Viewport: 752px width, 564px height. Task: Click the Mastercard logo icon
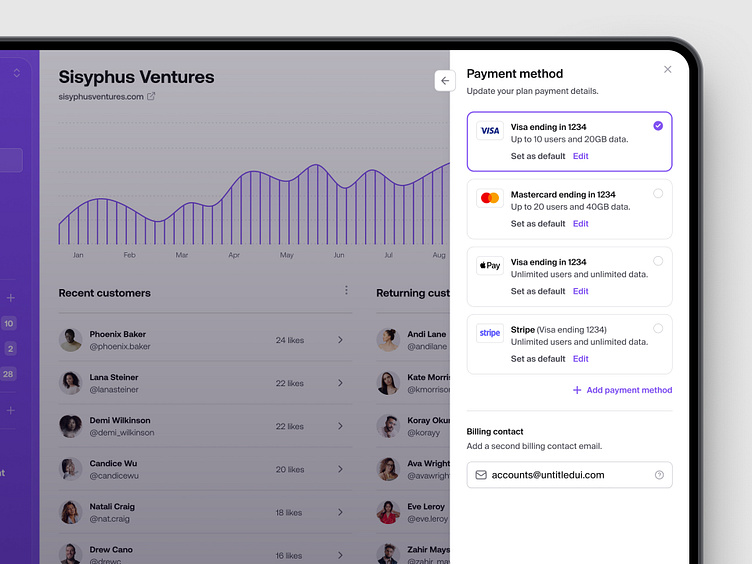(x=489, y=198)
